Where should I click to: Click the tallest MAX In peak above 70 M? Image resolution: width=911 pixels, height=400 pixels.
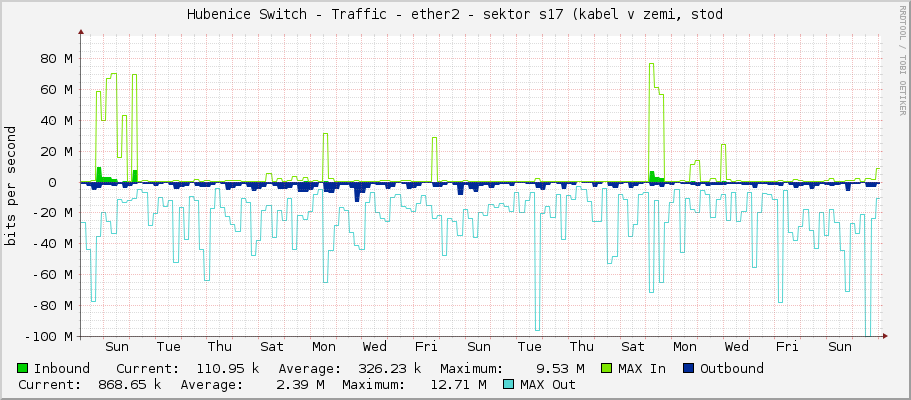point(651,64)
